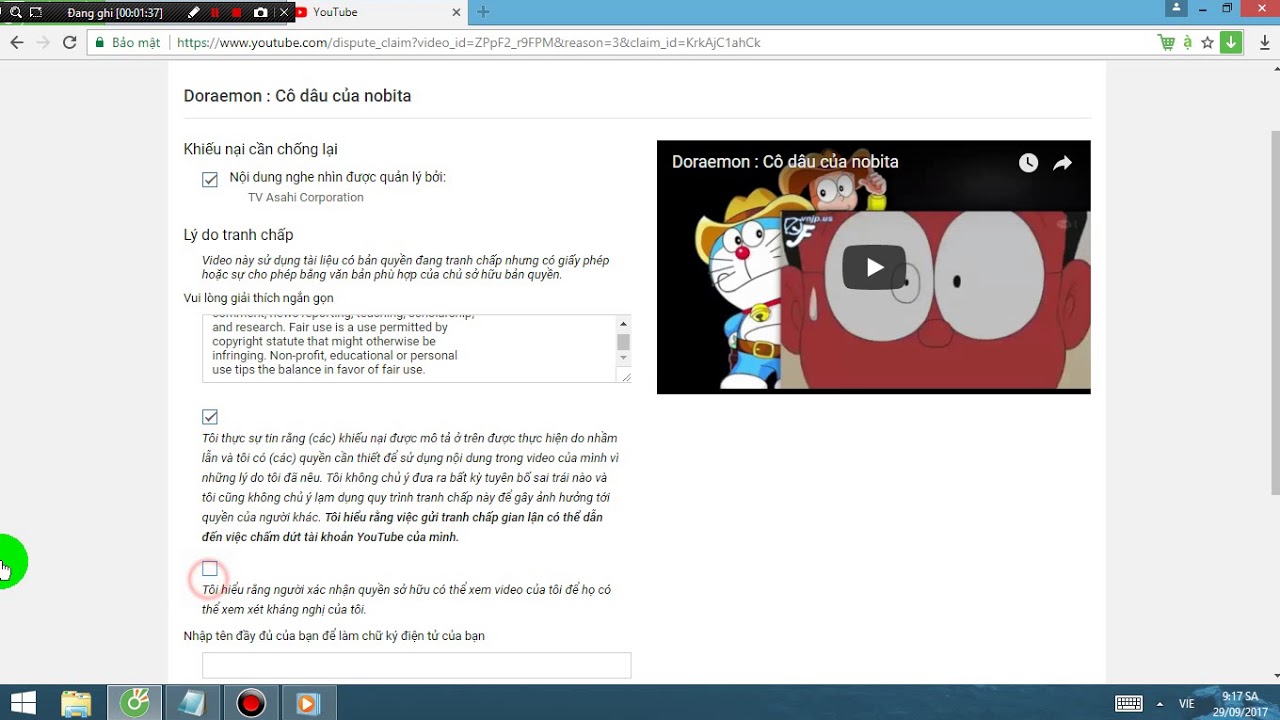Open File Explorer from the taskbar

[77, 703]
